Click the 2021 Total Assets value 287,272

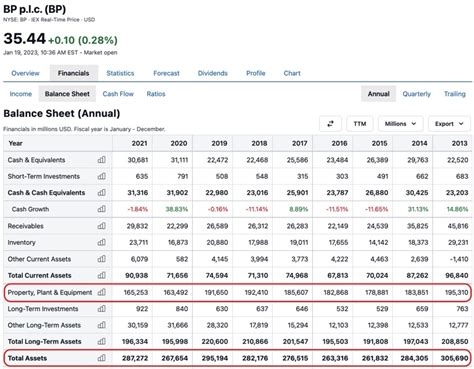pos(135,358)
